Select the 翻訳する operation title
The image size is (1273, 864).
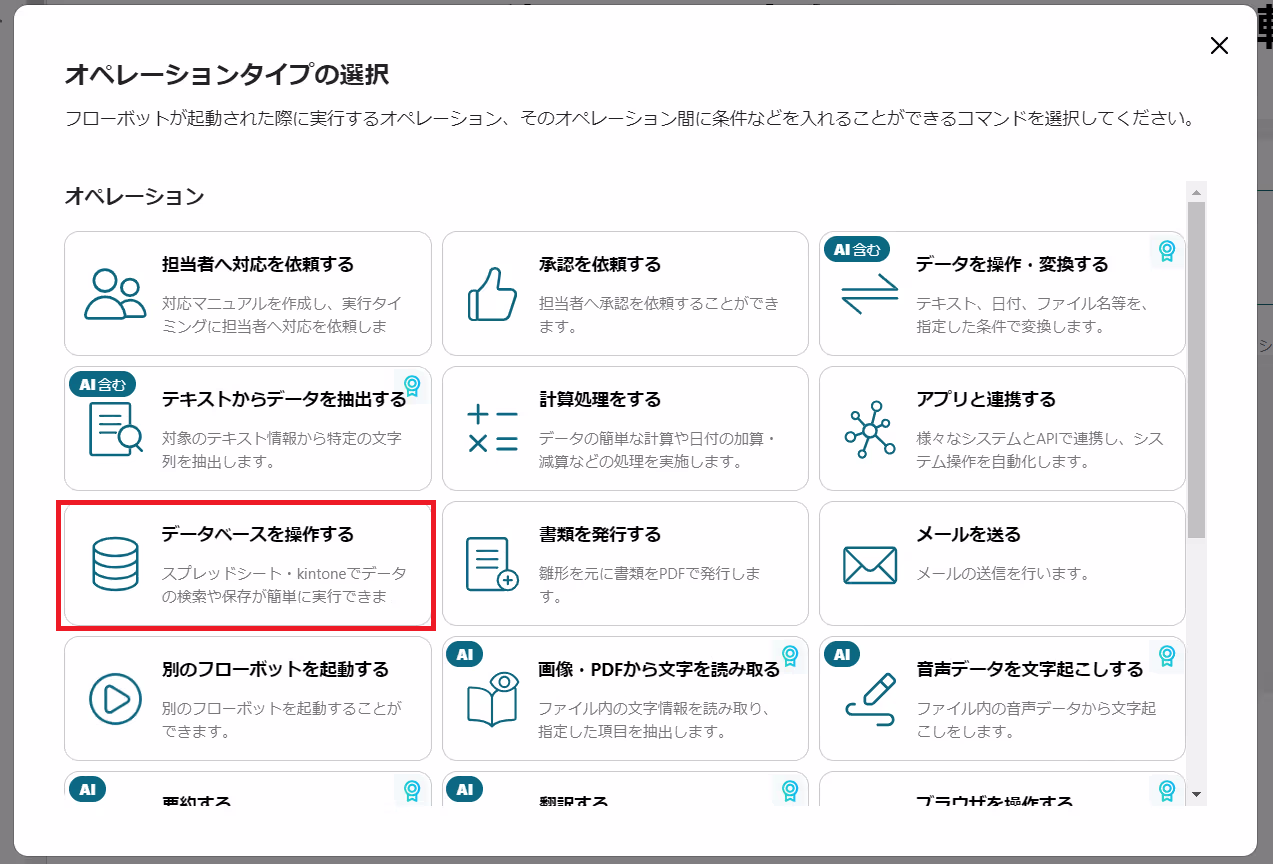click(x=574, y=801)
